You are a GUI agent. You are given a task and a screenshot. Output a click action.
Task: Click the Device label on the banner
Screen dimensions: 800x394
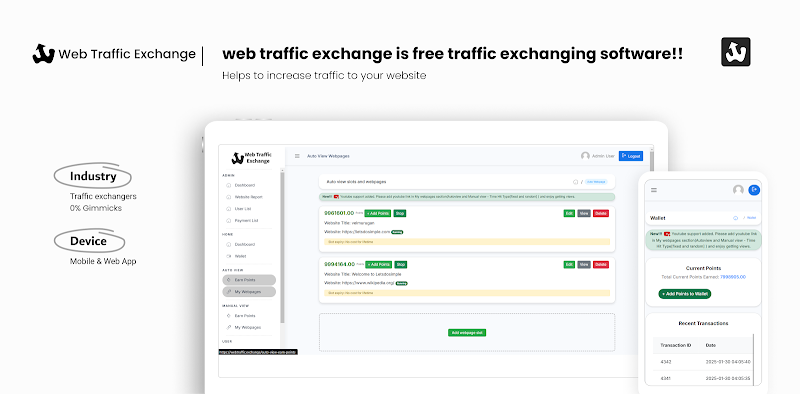[x=88, y=241]
